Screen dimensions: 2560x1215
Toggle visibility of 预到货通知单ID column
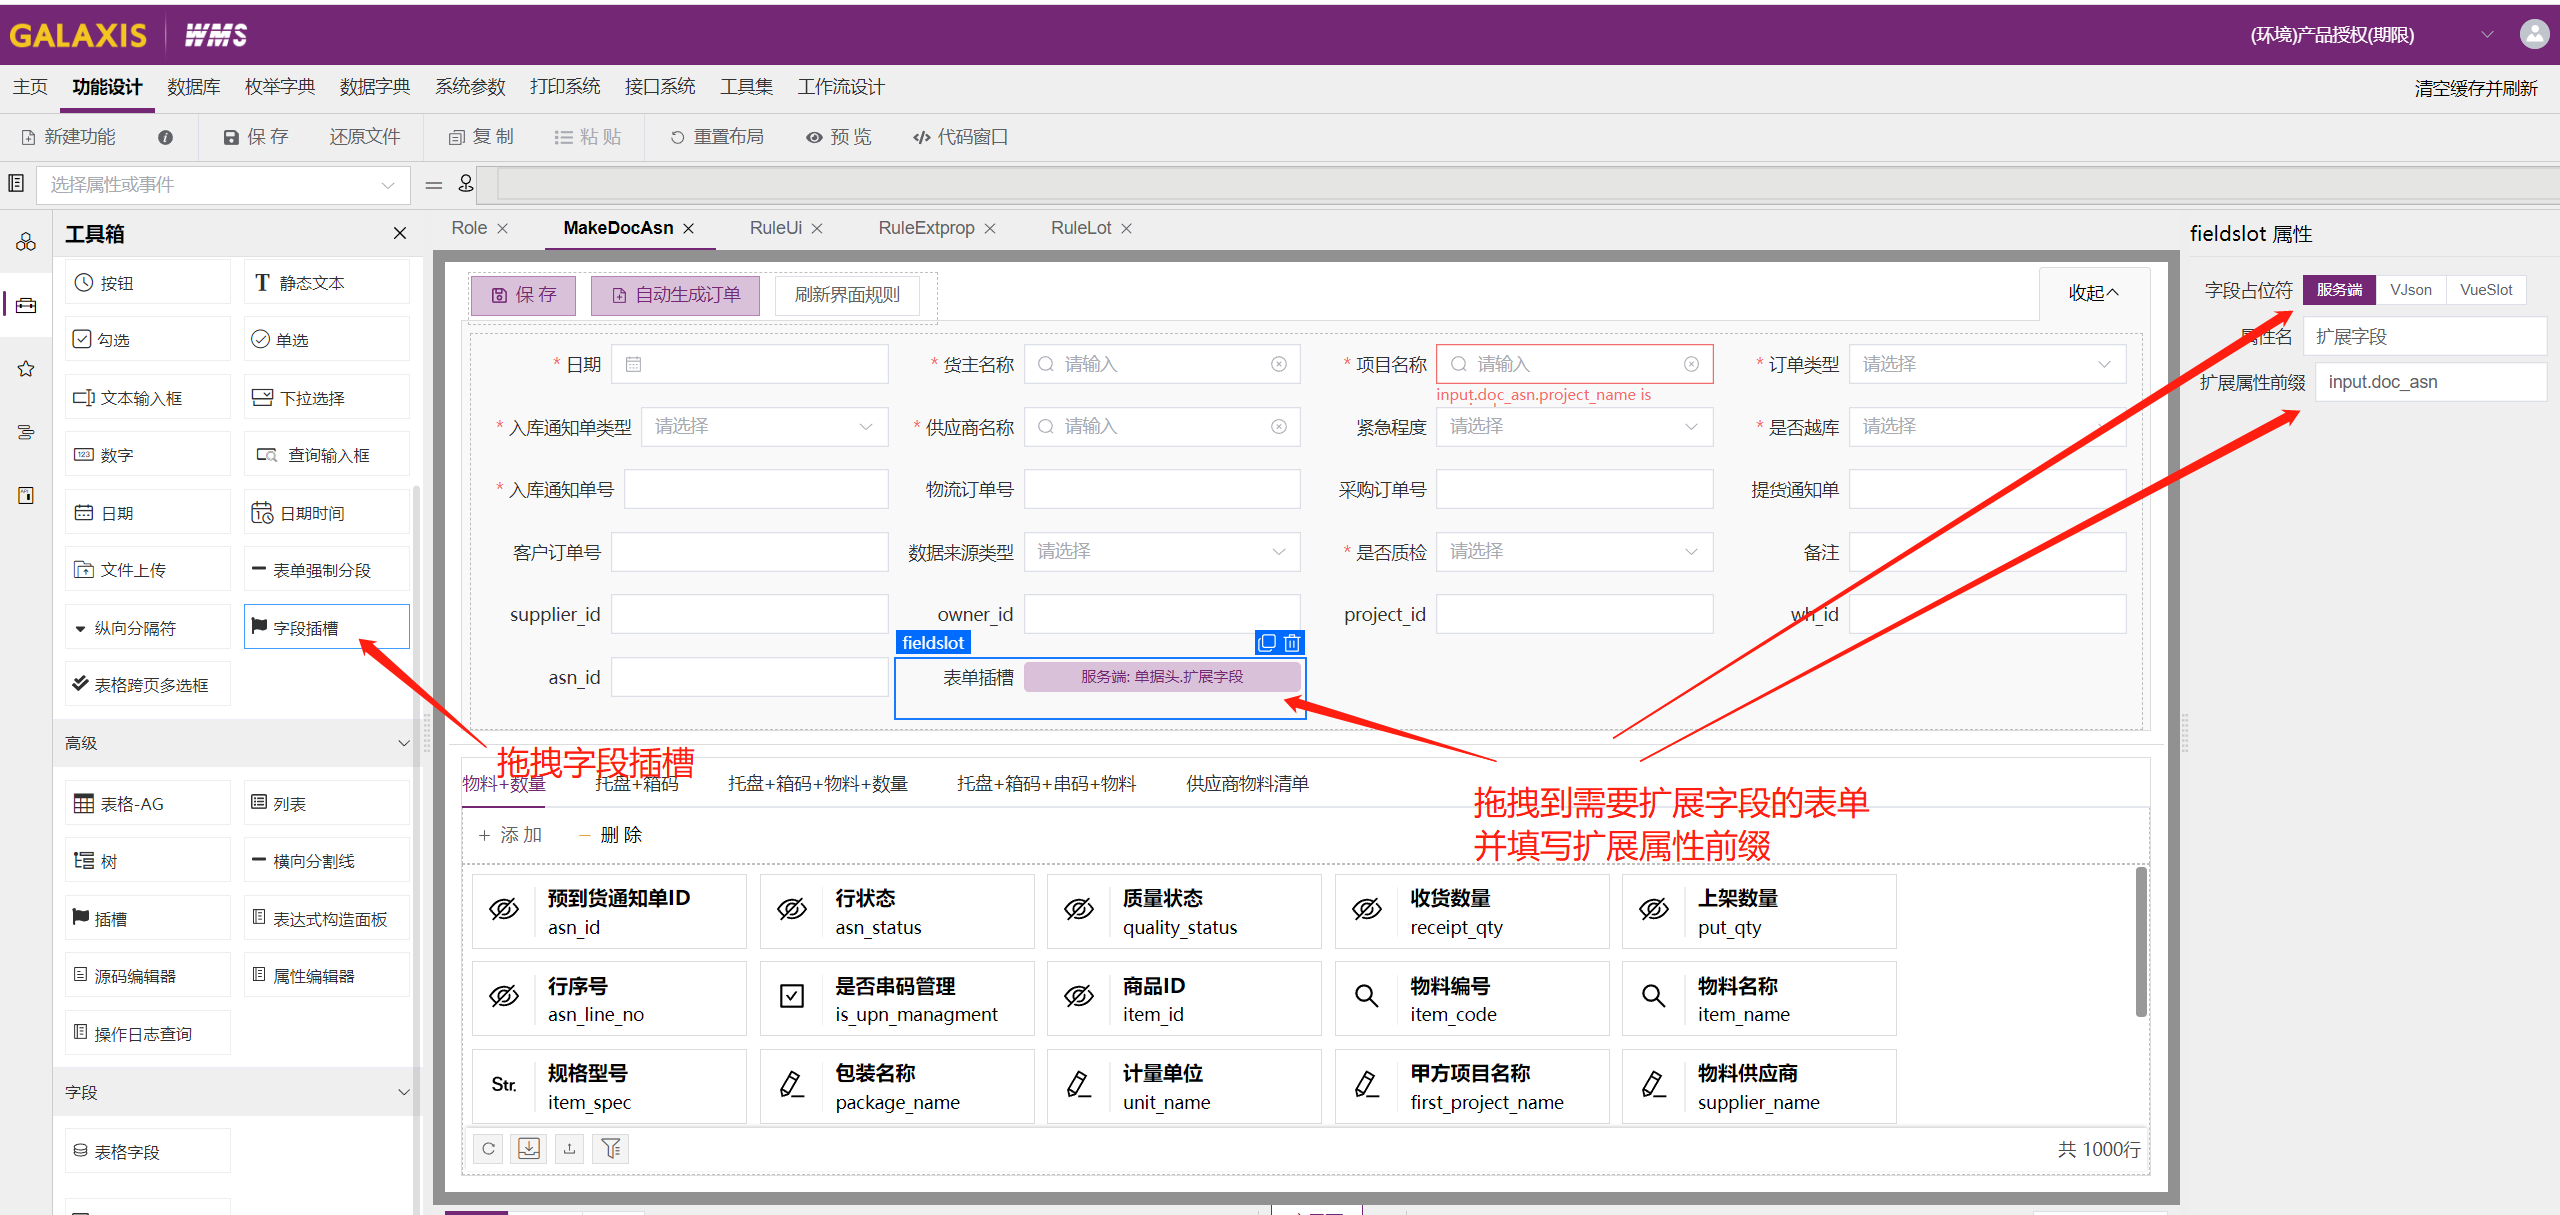click(x=504, y=909)
